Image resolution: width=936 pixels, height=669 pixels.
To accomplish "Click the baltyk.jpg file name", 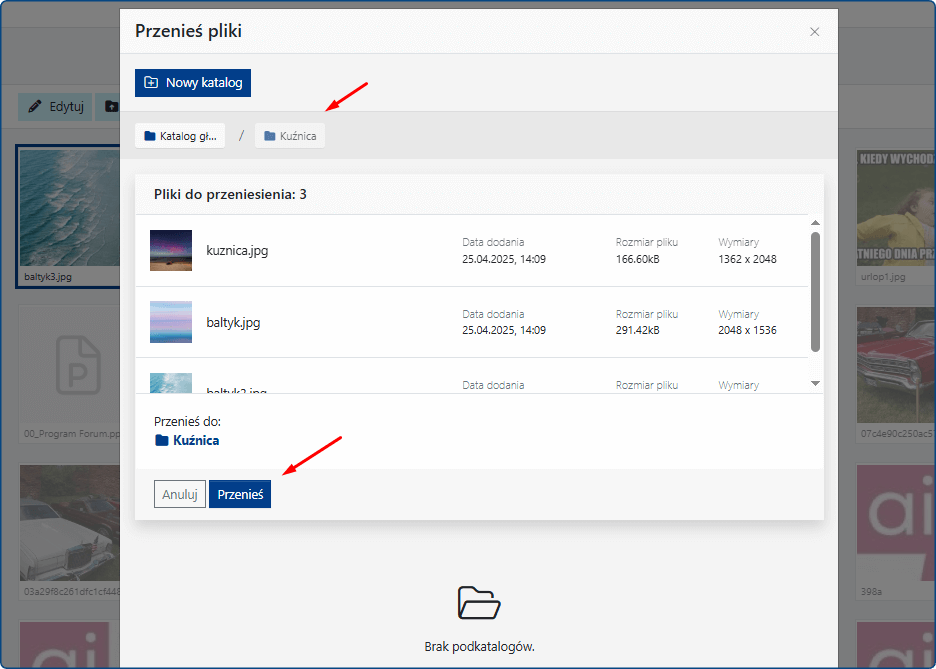I will 233,323.
